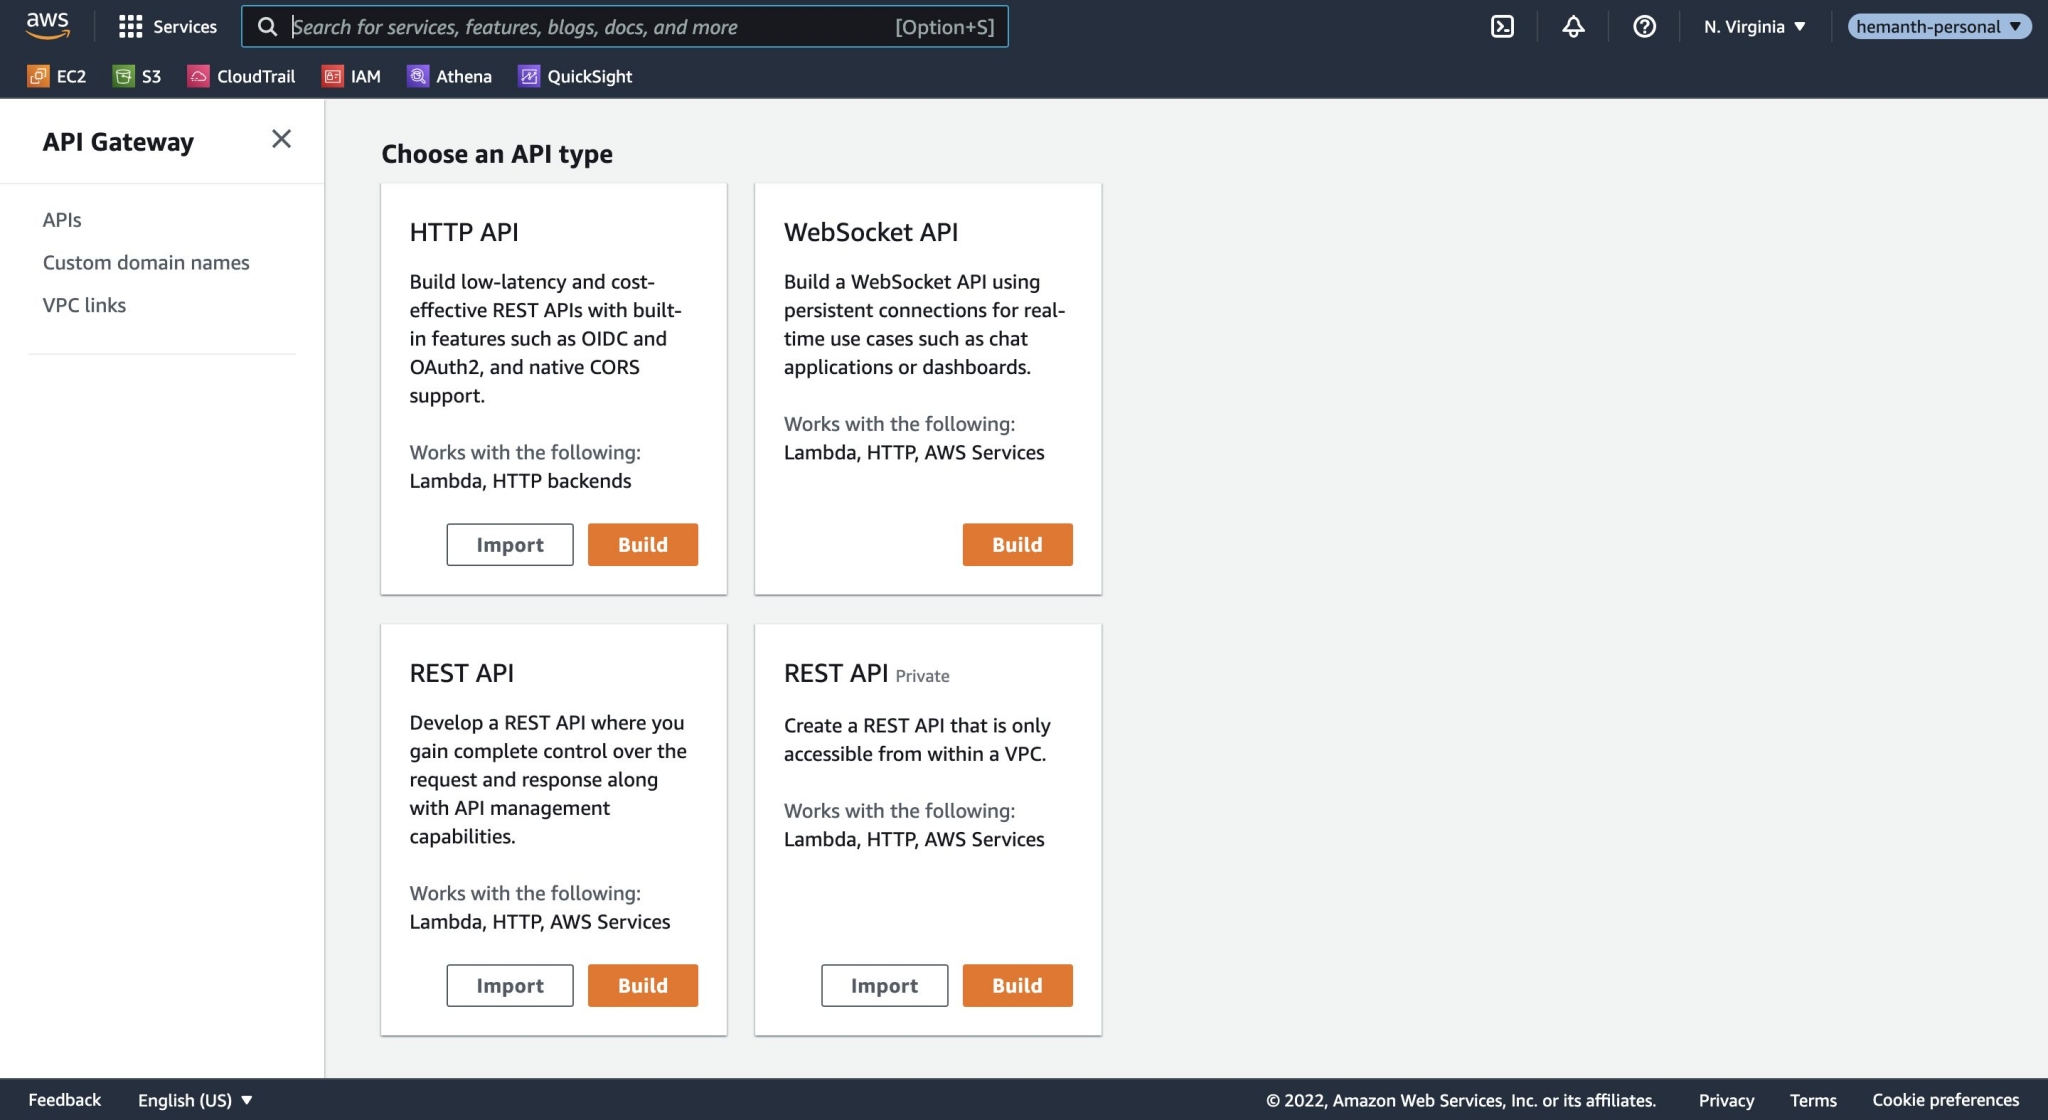2048x1120 pixels.
Task: Open the N. Virginia region selector
Action: (1752, 27)
